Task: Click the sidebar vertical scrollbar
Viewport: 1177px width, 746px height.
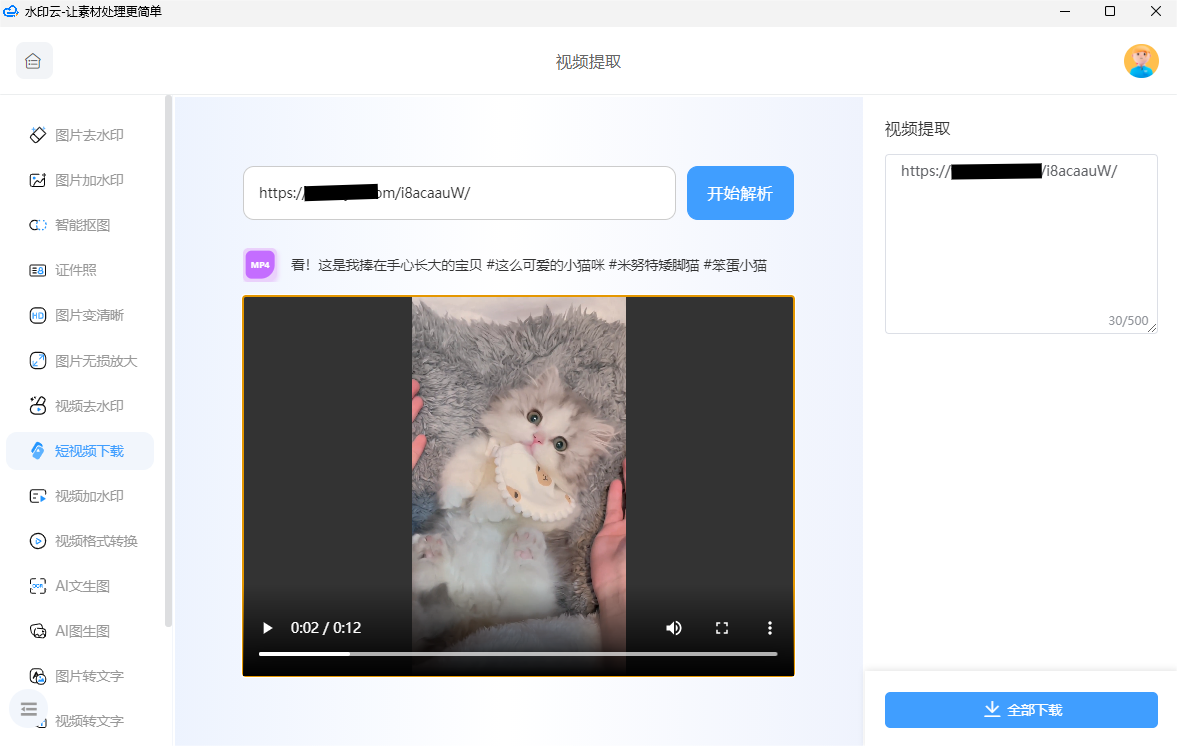Action: [x=168, y=360]
